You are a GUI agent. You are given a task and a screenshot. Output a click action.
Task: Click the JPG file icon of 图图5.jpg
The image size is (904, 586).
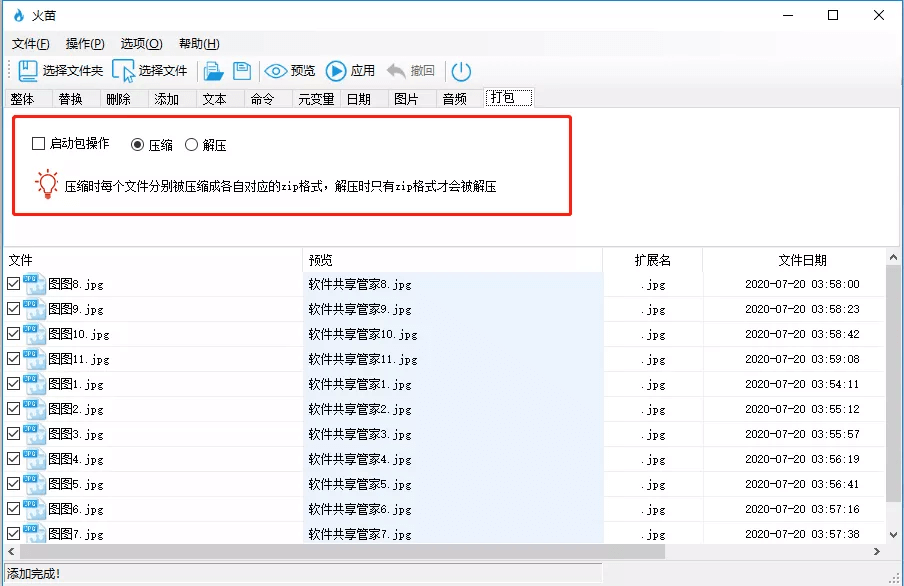point(35,484)
